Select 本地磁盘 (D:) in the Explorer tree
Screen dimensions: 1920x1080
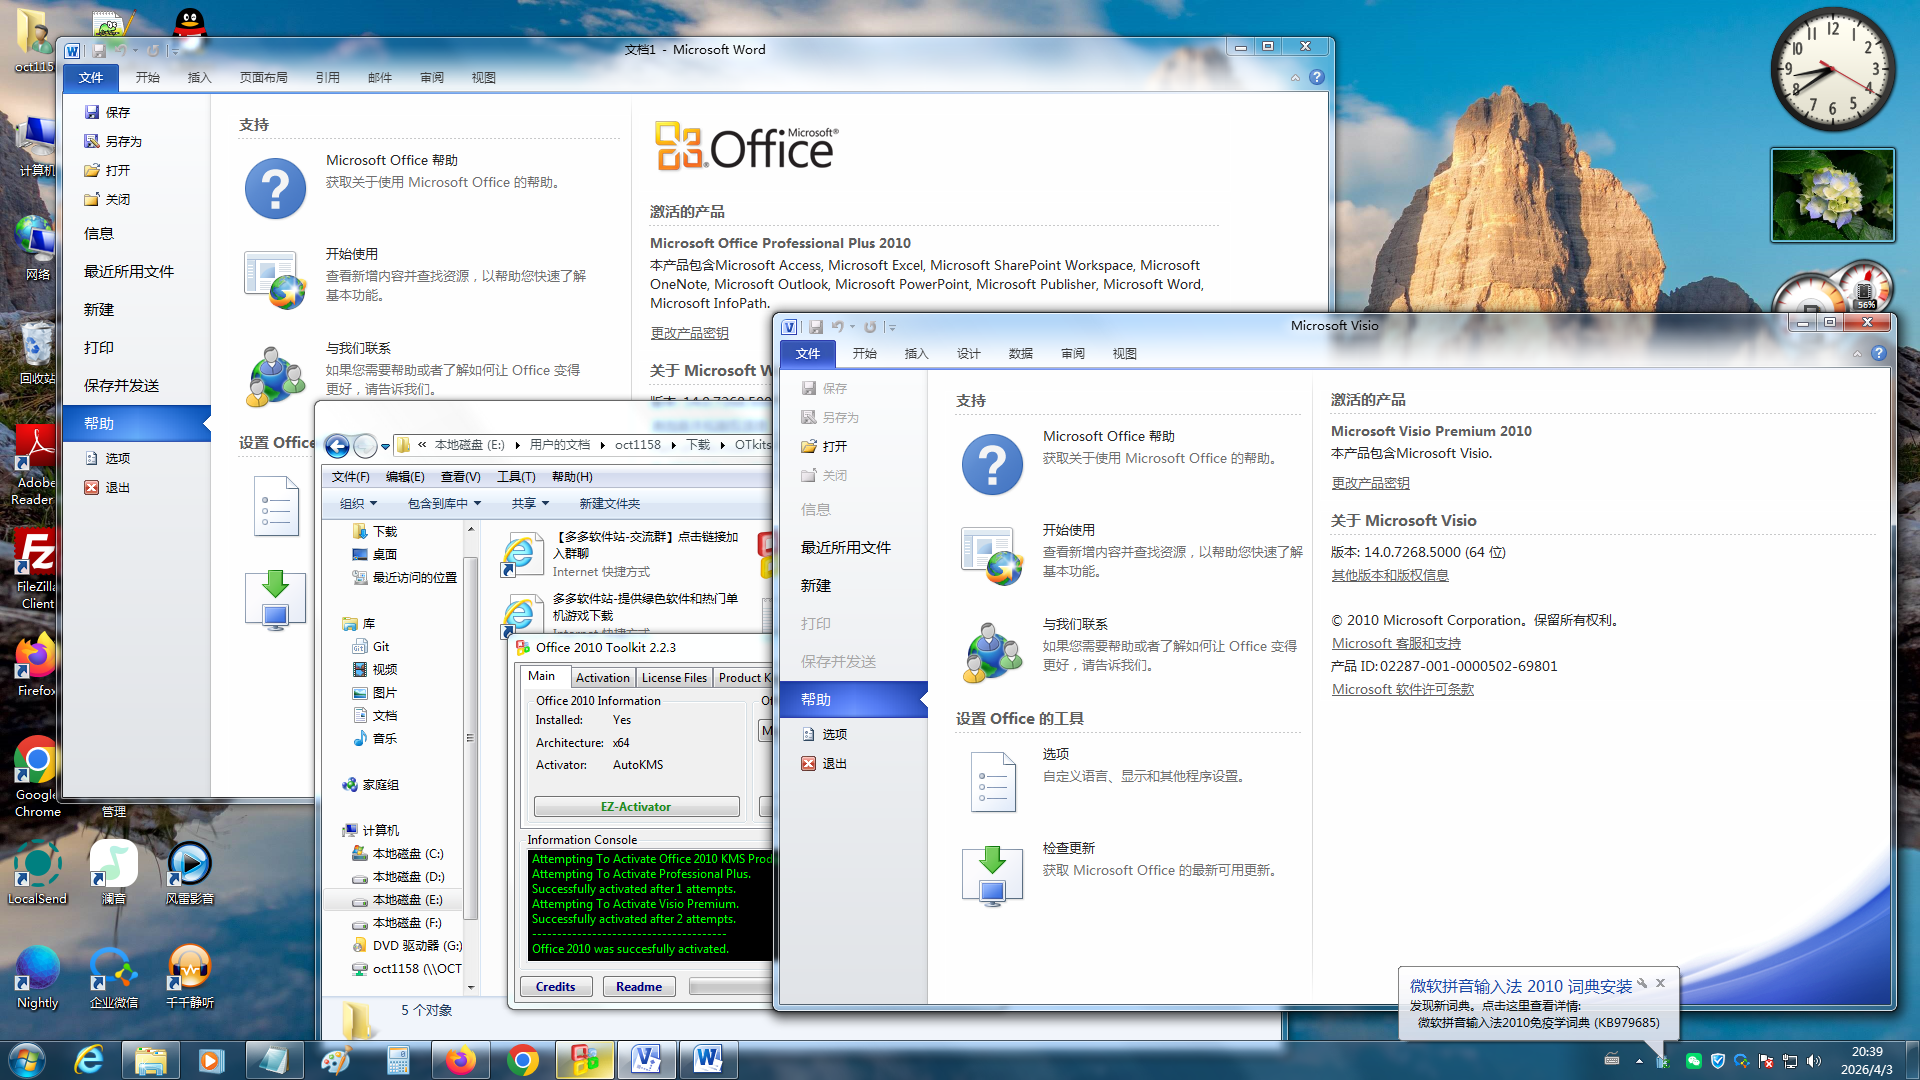point(407,877)
